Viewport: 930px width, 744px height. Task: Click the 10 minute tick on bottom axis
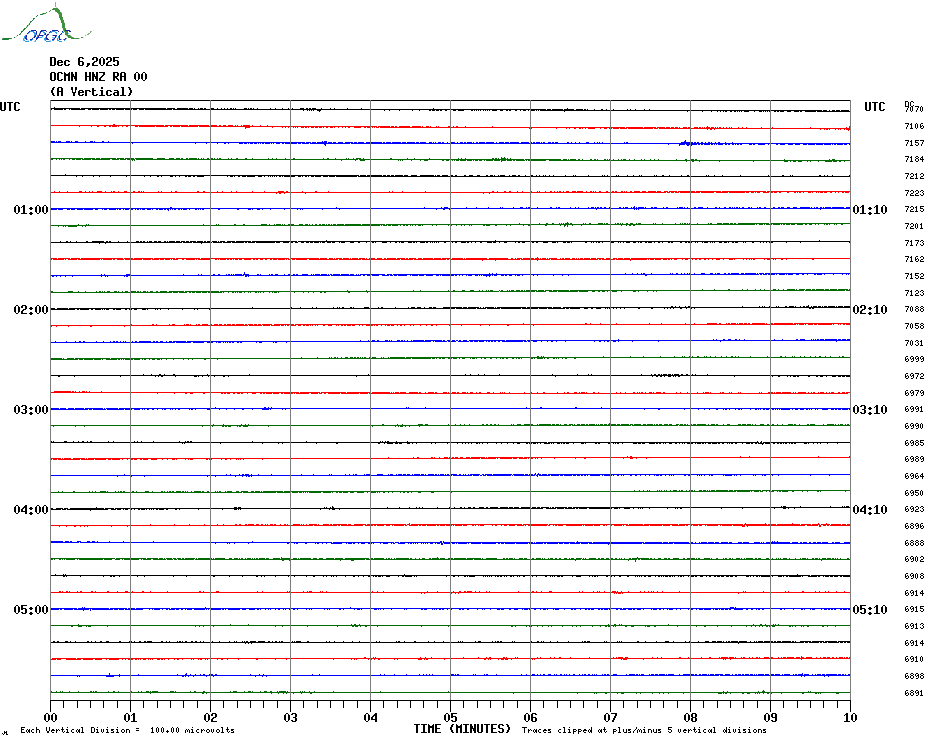pos(849,717)
